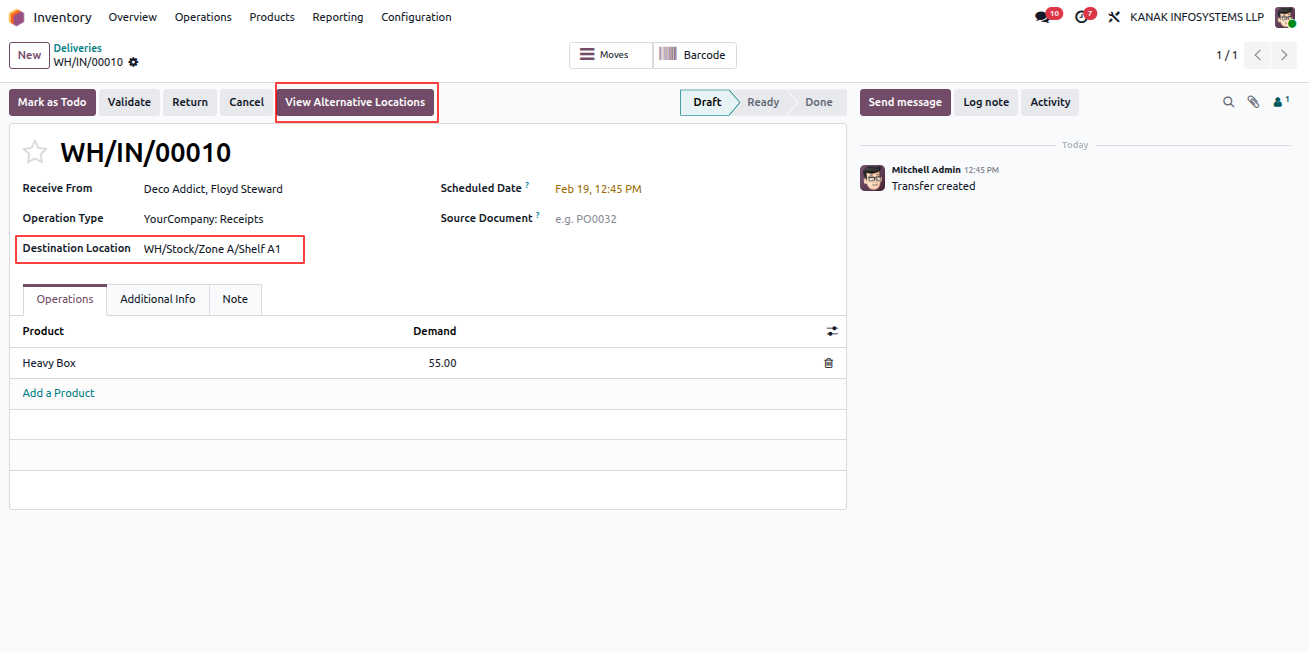Click Add a Product link
Image resolution: width=1309 pixels, height=652 pixels.
click(x=59, y=393)
